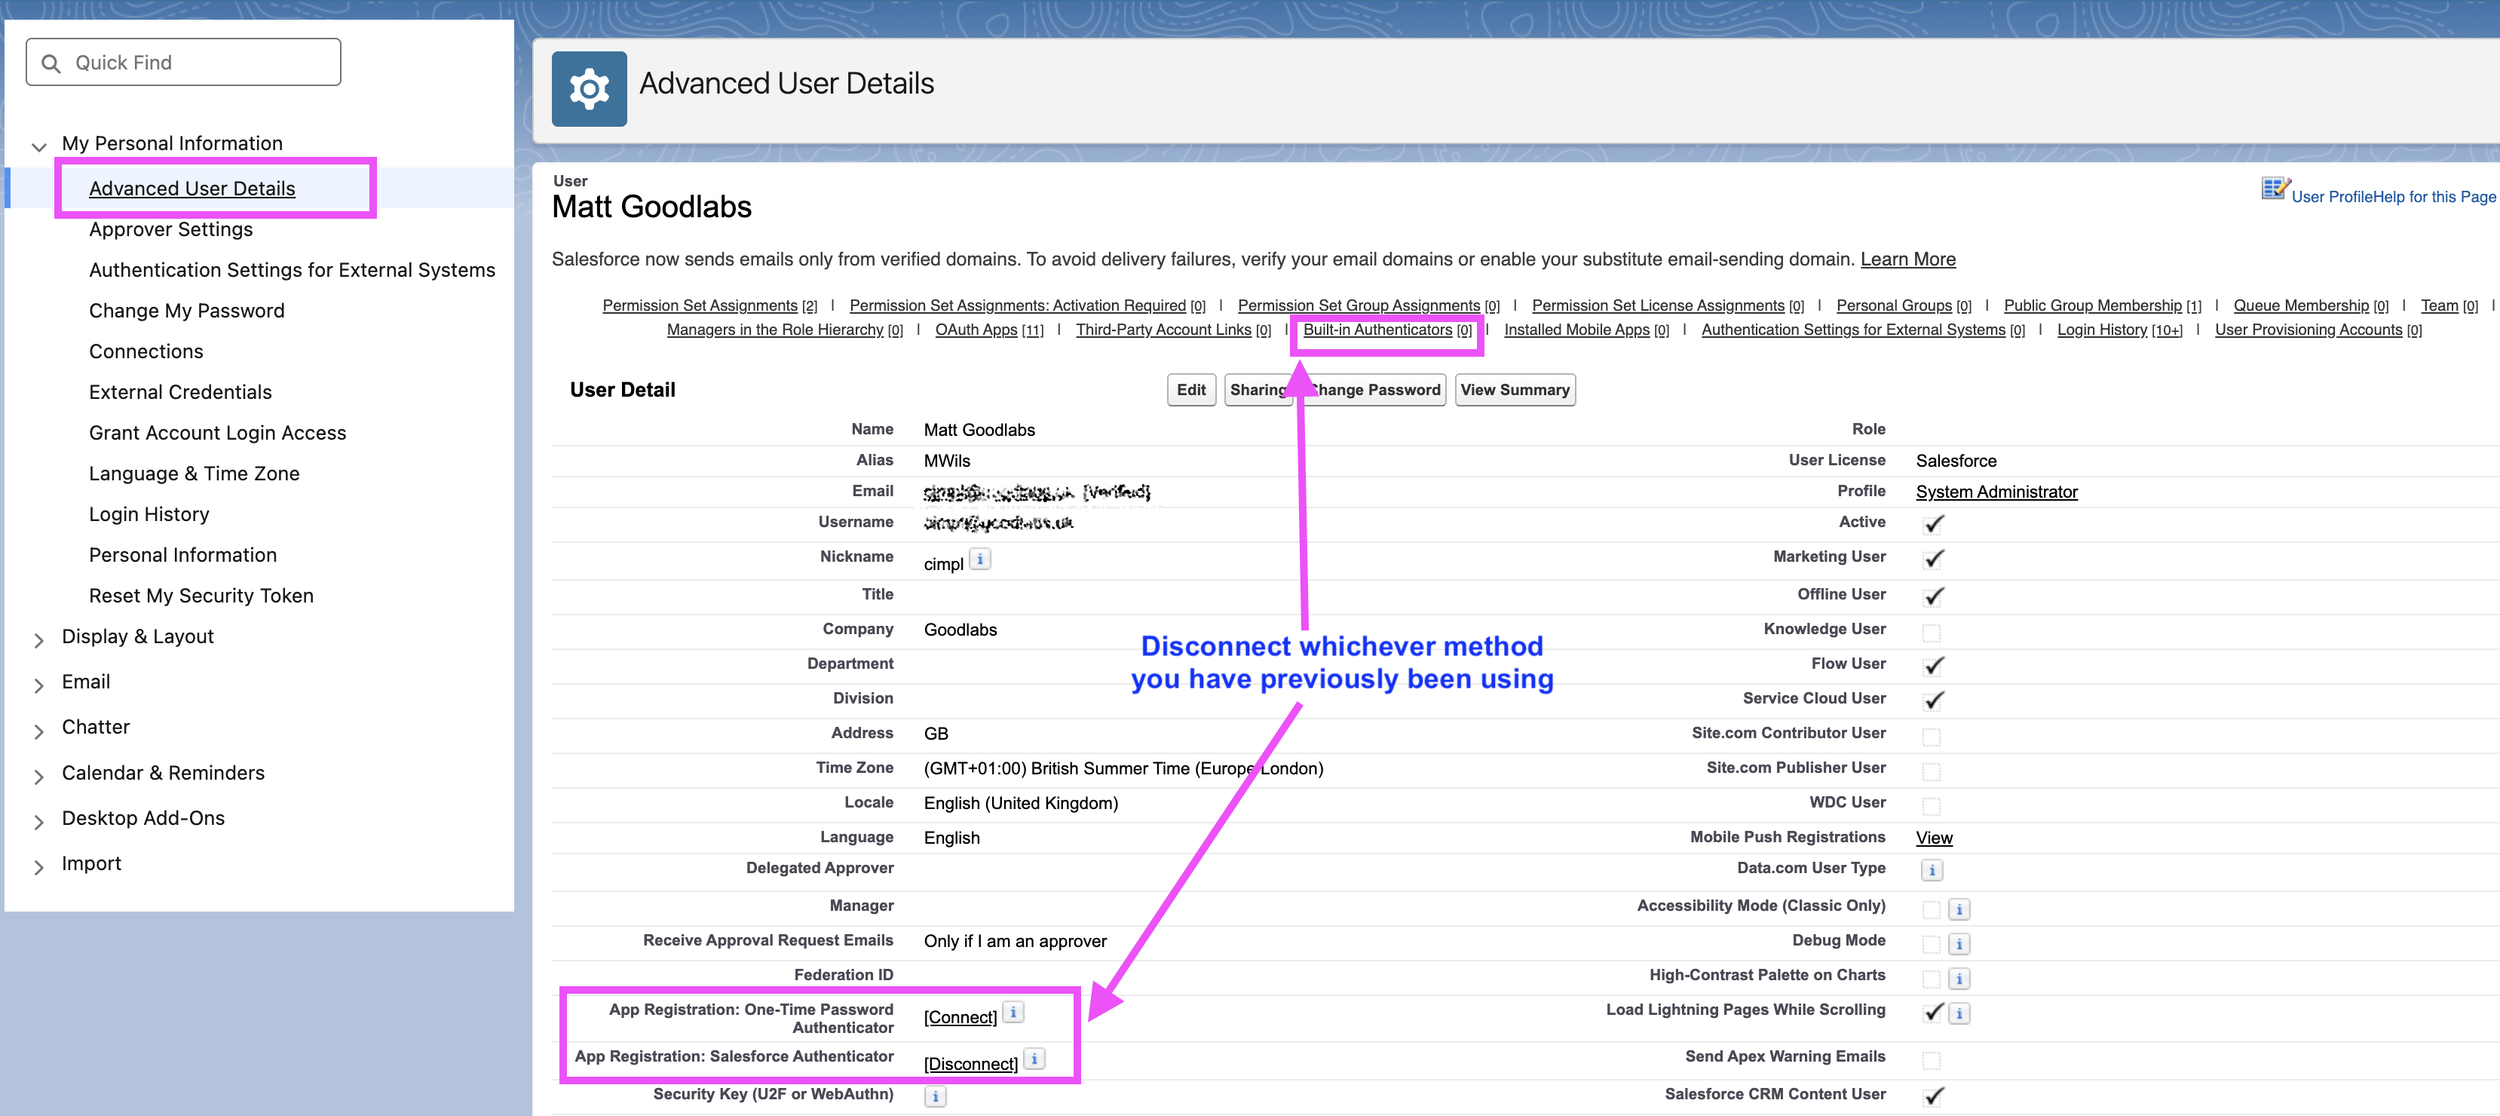Click the User Profile help icon
This screenshot has width=2500, height=1116.
point(2275,189)
